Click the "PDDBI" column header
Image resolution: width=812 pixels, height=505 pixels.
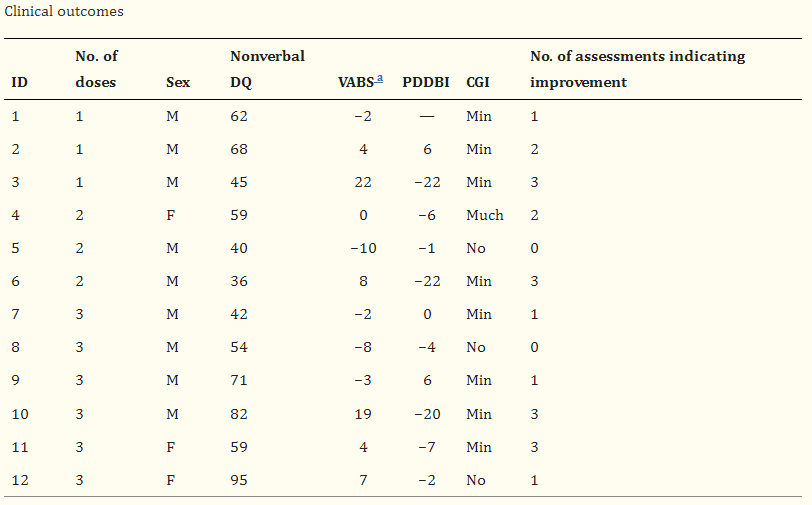[427, 82]
